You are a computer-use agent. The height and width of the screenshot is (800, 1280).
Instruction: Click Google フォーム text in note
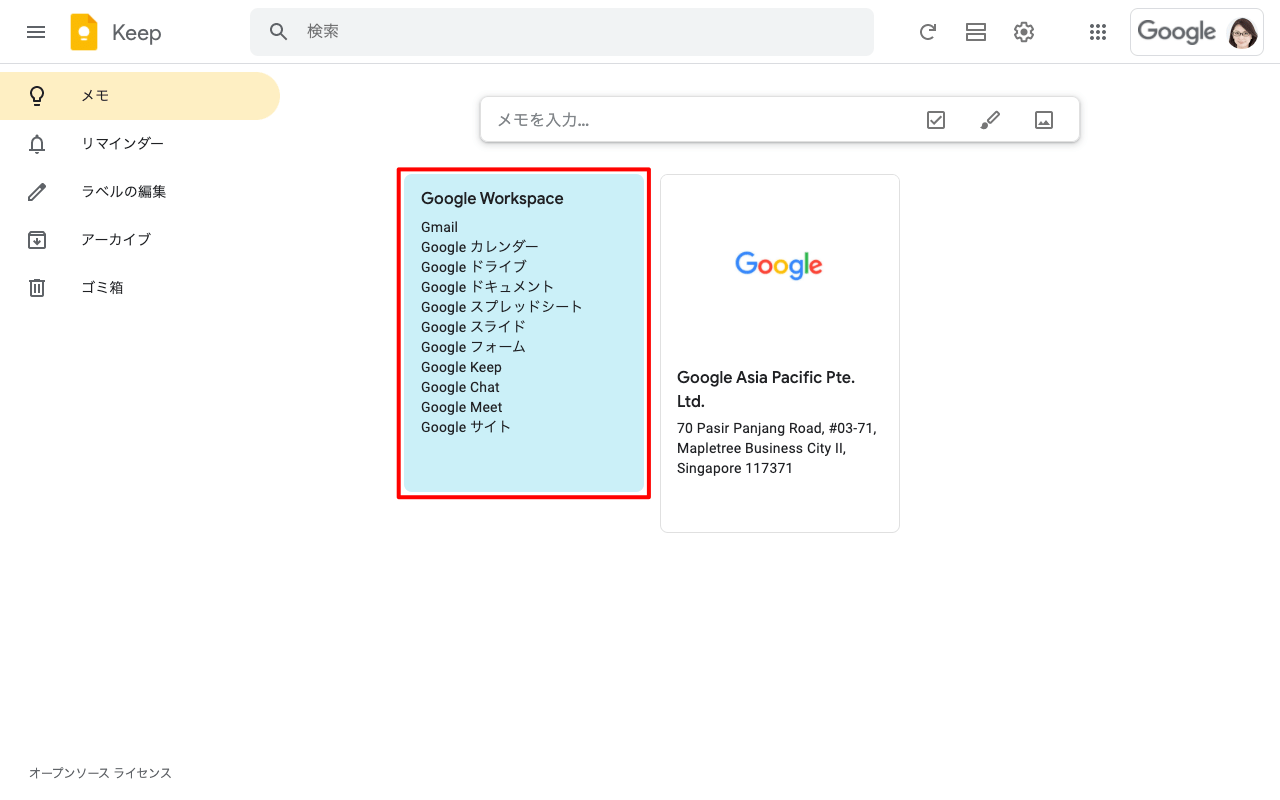pos(473,347)
